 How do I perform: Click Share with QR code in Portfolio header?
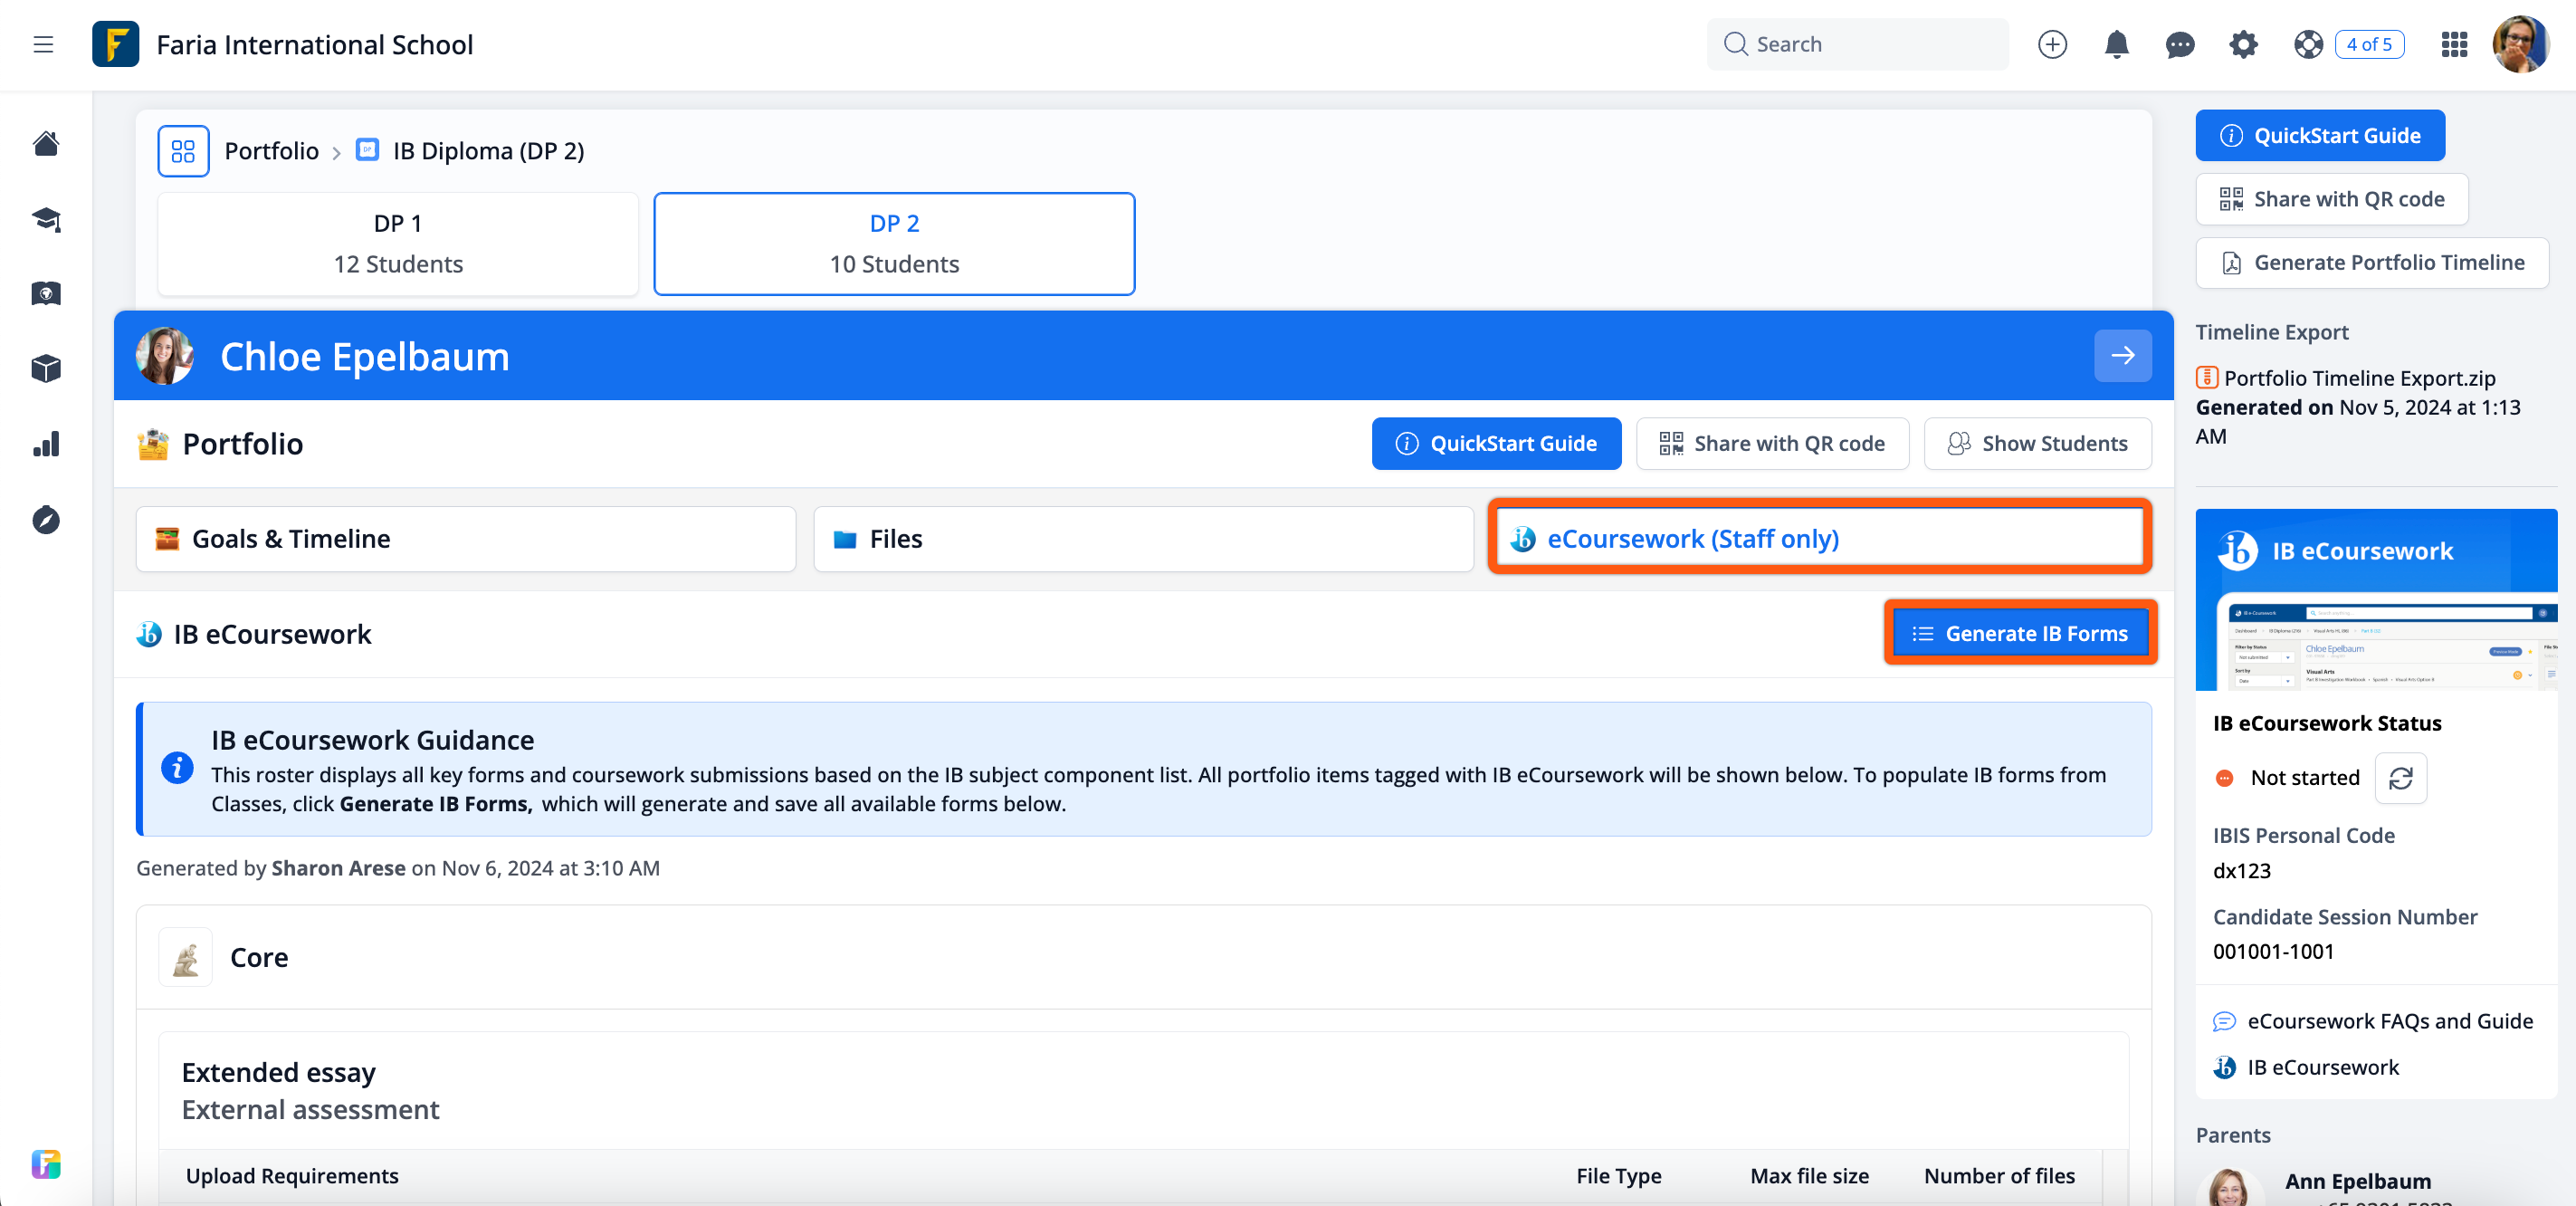[1772, 443]
